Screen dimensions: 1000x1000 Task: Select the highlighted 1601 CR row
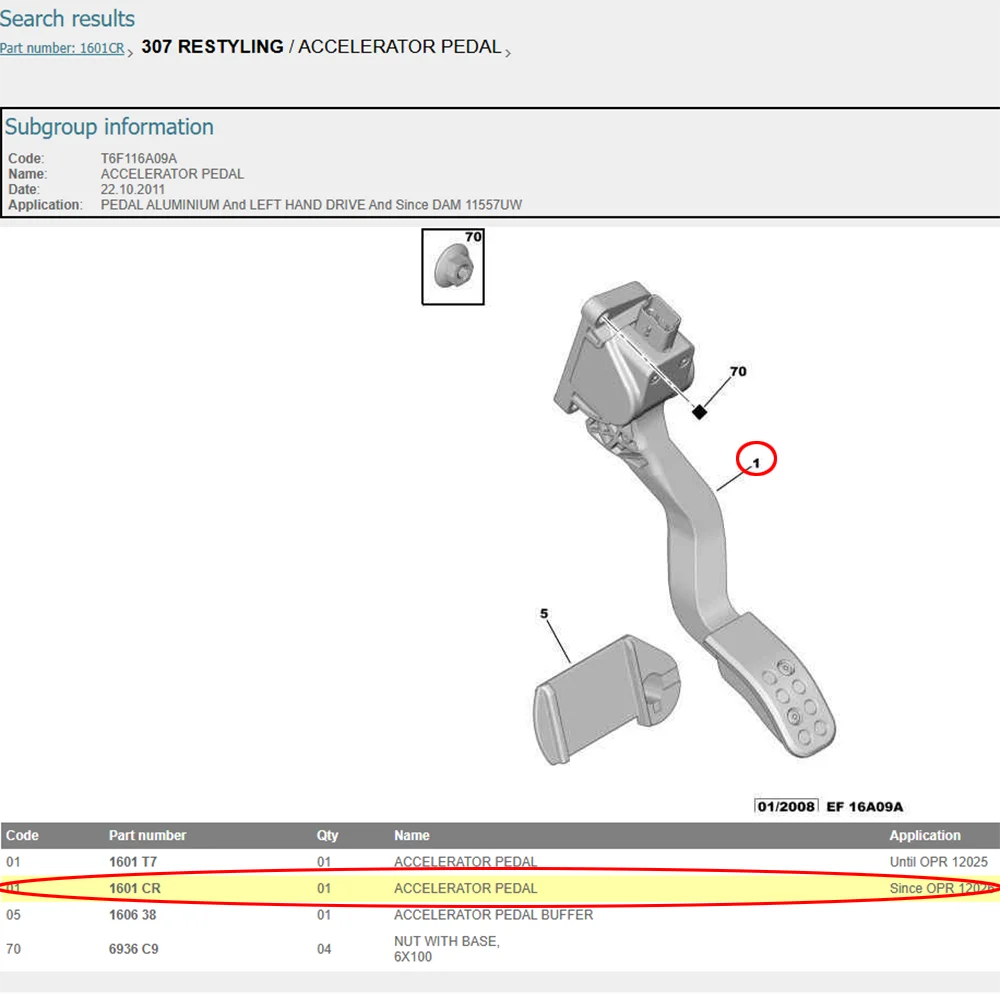[500, 888]
